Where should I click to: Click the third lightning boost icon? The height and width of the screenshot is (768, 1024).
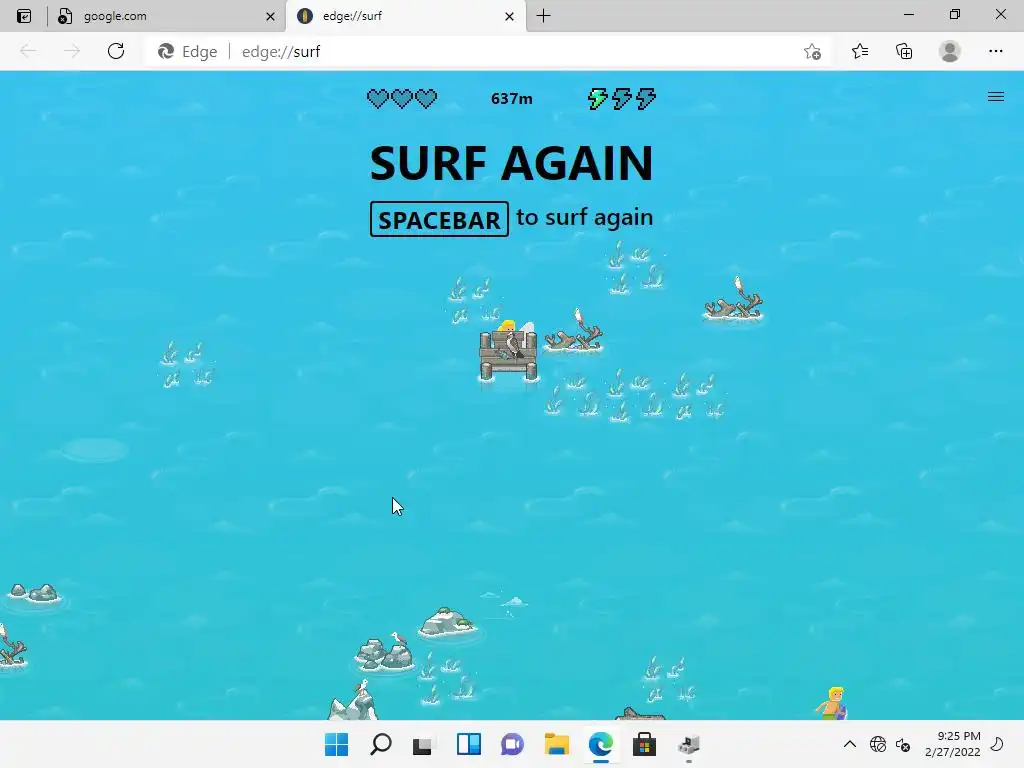tap(646, 99)
